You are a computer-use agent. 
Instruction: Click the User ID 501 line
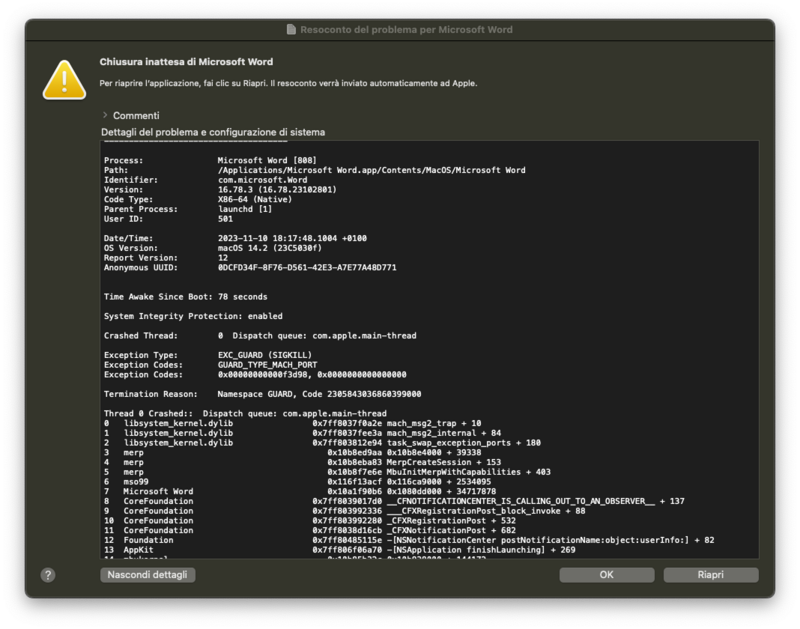[168, 219]
